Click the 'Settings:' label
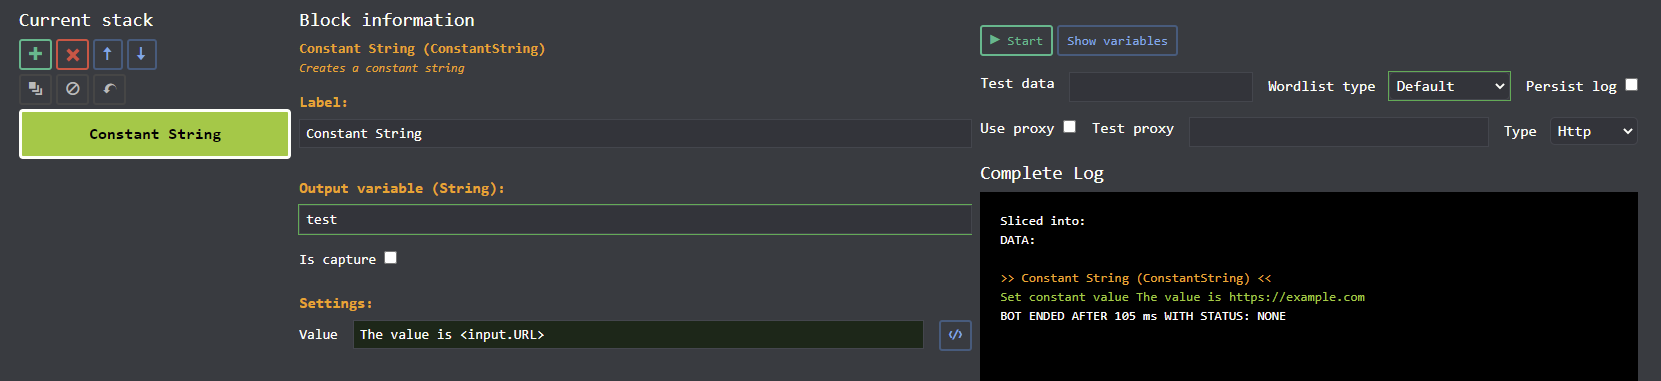Viewport: 1661px width, 381px height. point(336,303)
